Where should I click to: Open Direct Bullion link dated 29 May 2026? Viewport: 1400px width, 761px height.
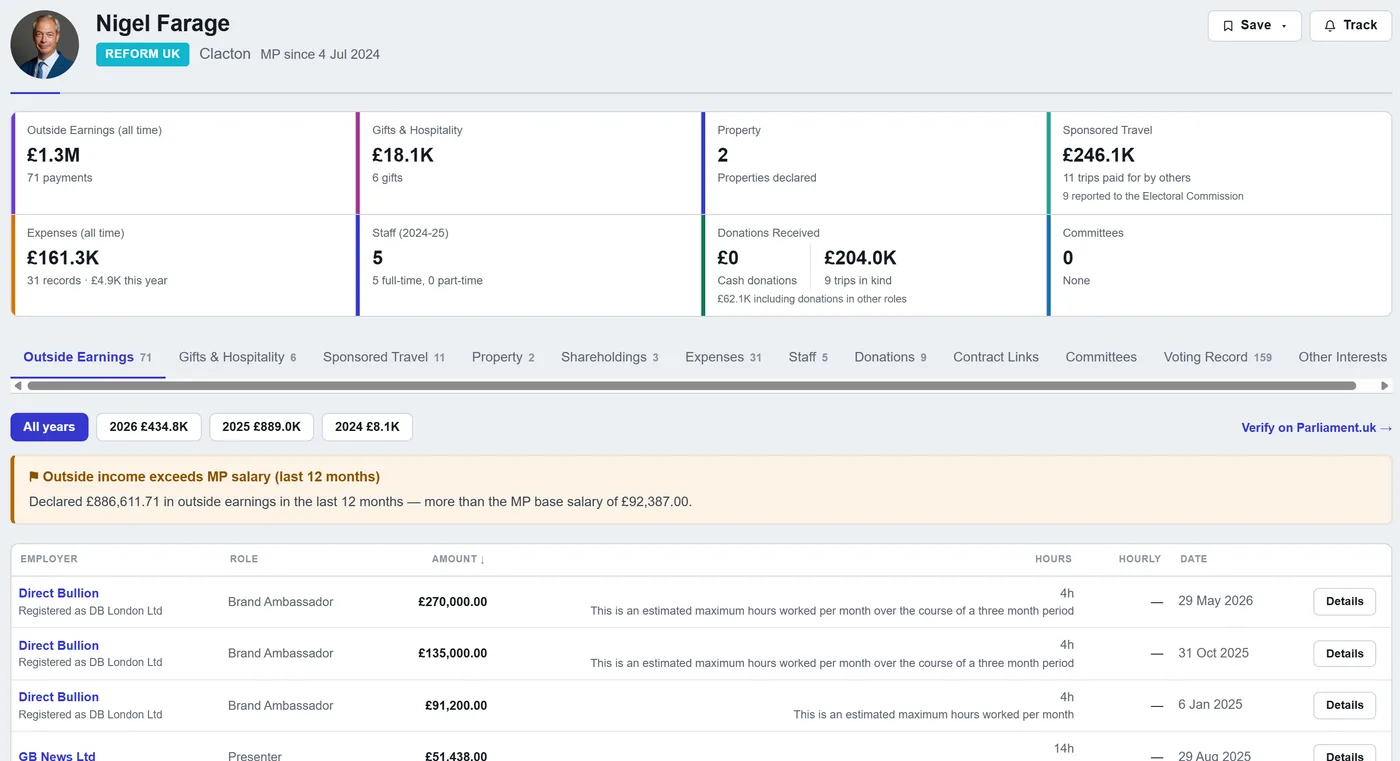(59, 593)
